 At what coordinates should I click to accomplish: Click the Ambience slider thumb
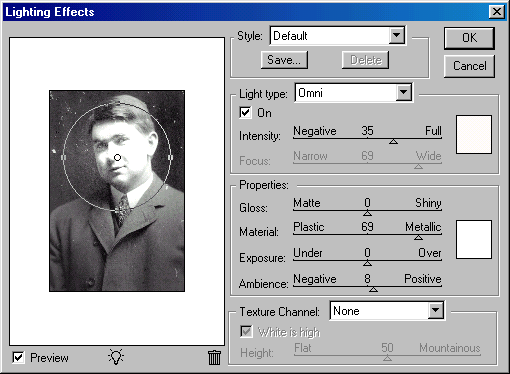coord(373,289)
